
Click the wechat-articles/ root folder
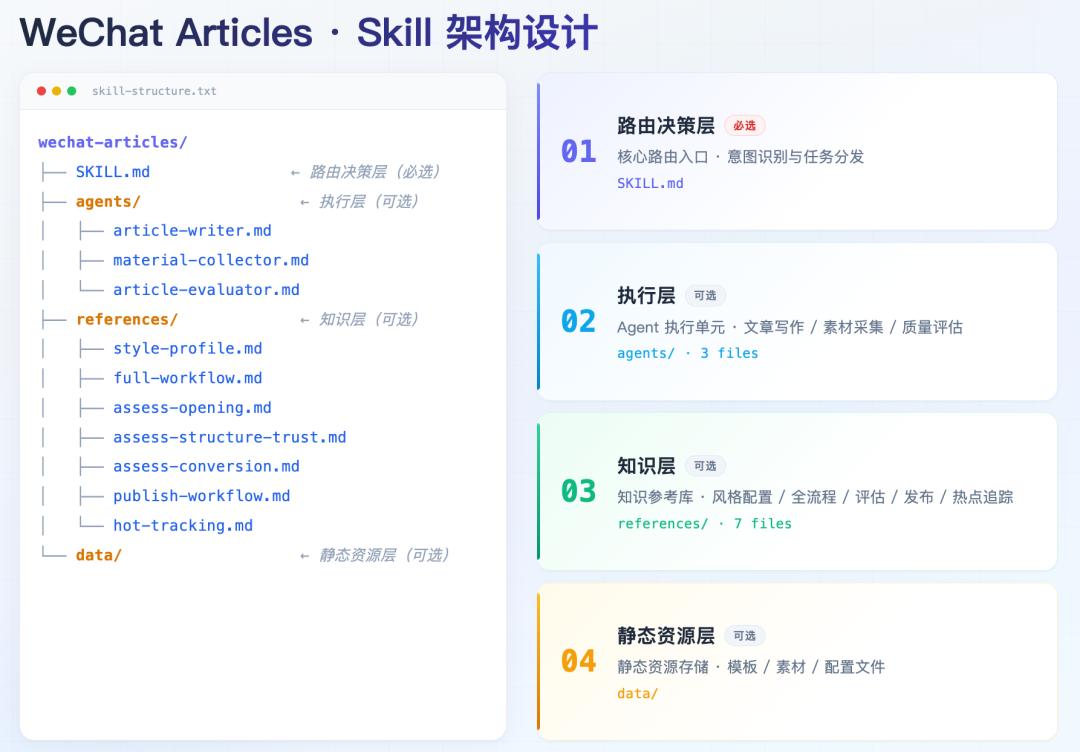(x=112, y=143)
